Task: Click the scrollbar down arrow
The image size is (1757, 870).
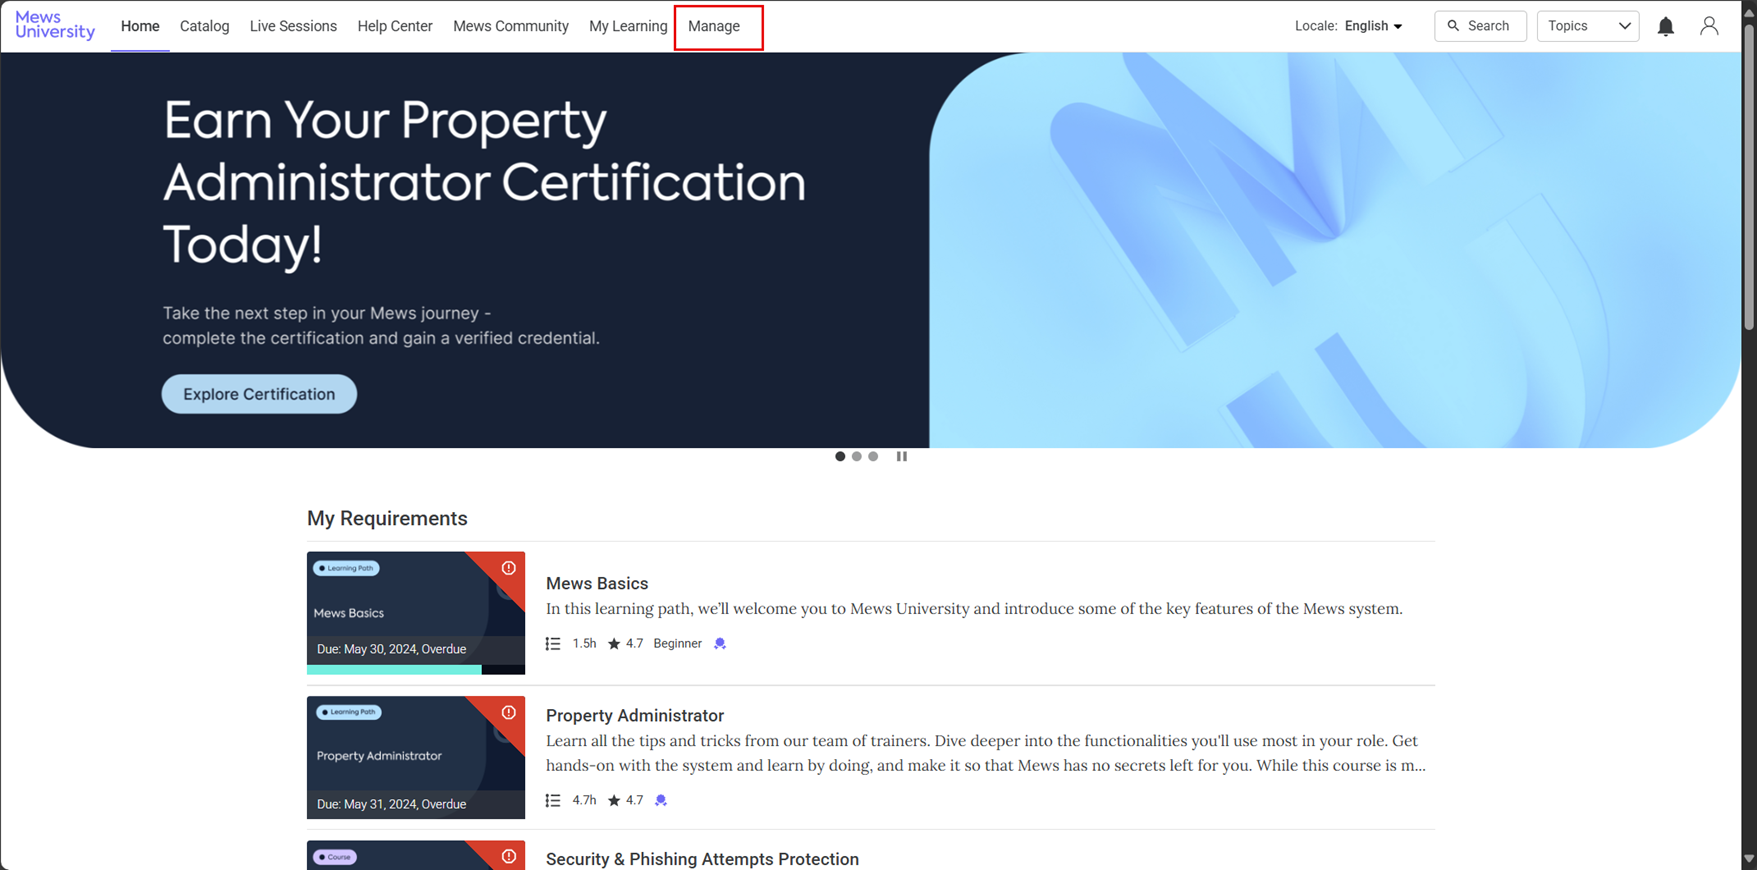Action: (x=1749, y=859)
